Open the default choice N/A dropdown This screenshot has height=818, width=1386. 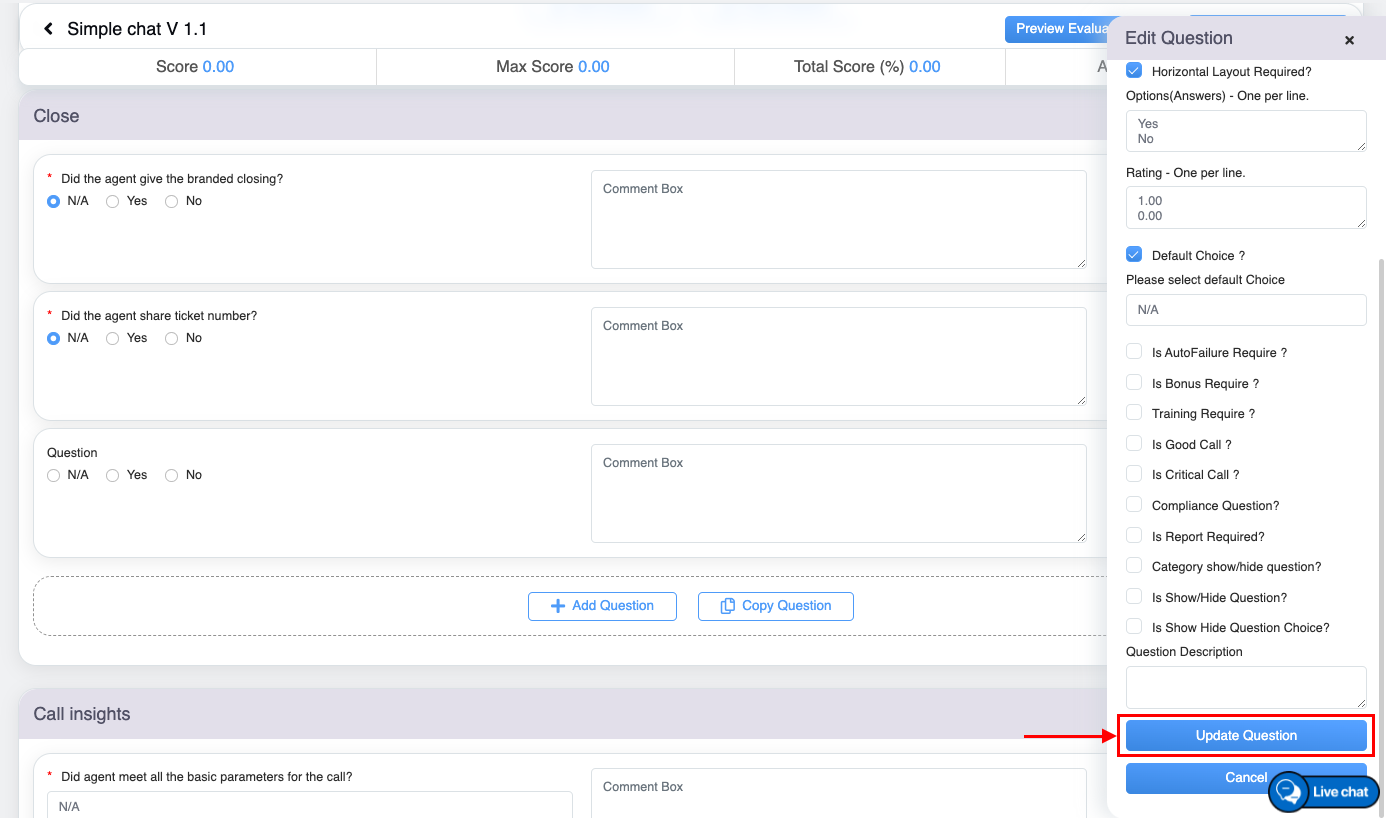click(1245, 310)
